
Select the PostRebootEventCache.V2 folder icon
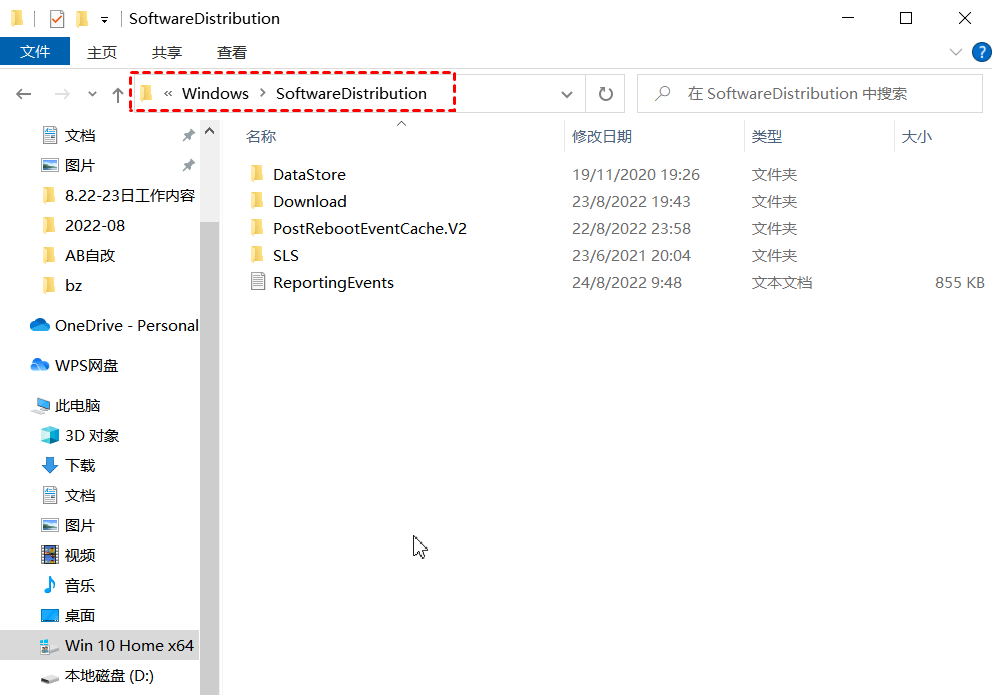tap(257, 228)
